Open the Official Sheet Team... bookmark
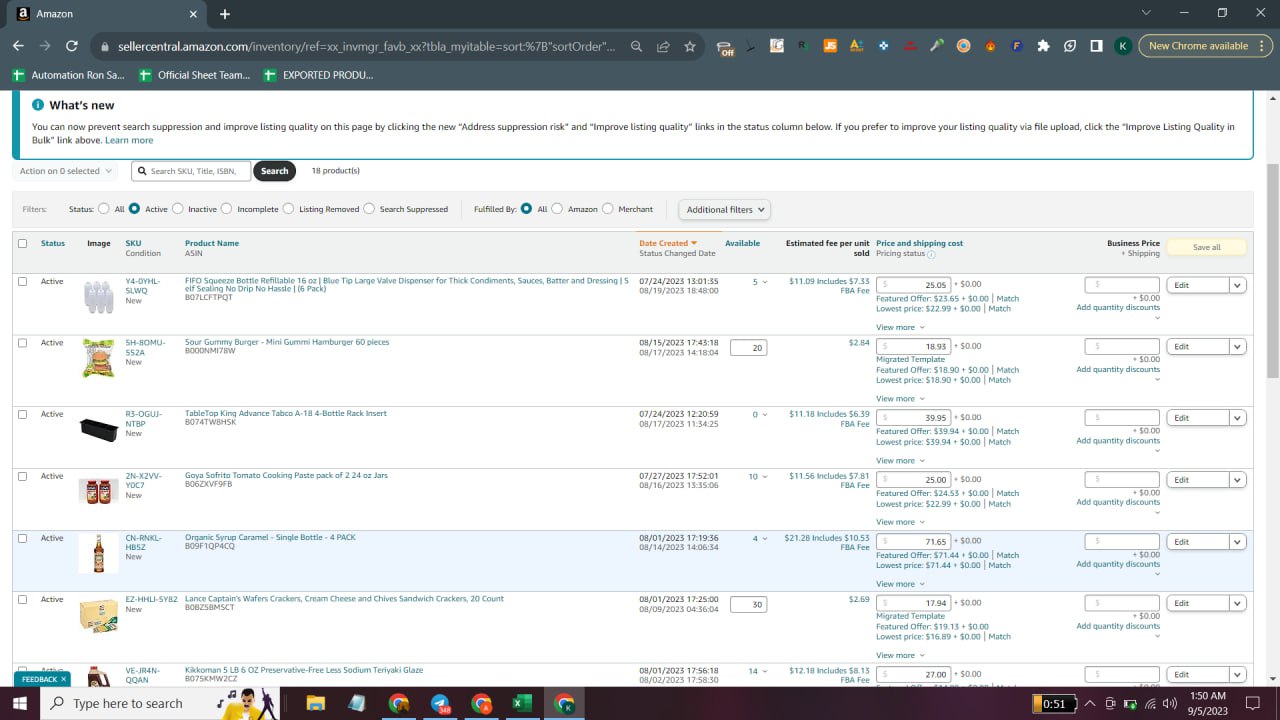This screenshot has width=1280, height=720. pos(195,75)
